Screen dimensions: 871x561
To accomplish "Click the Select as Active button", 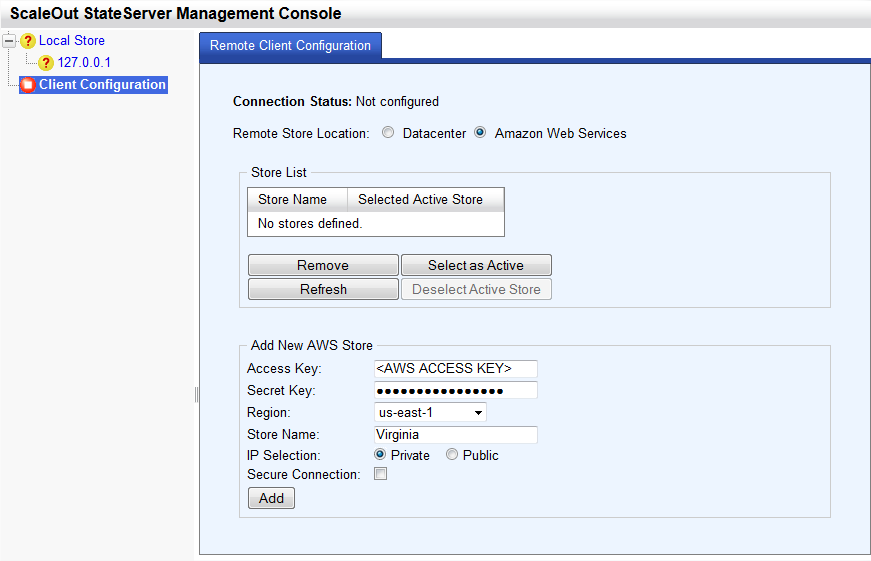I will [476, 265].
